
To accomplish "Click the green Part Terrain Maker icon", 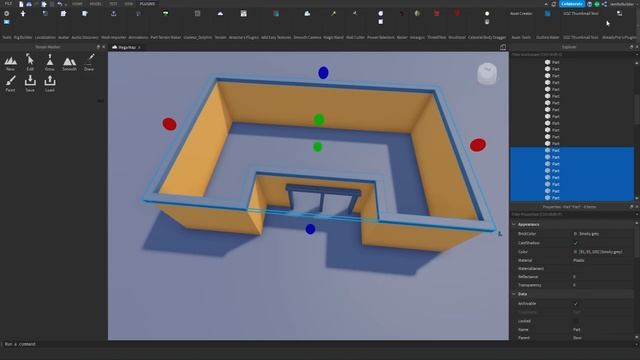I will [165, 13].
